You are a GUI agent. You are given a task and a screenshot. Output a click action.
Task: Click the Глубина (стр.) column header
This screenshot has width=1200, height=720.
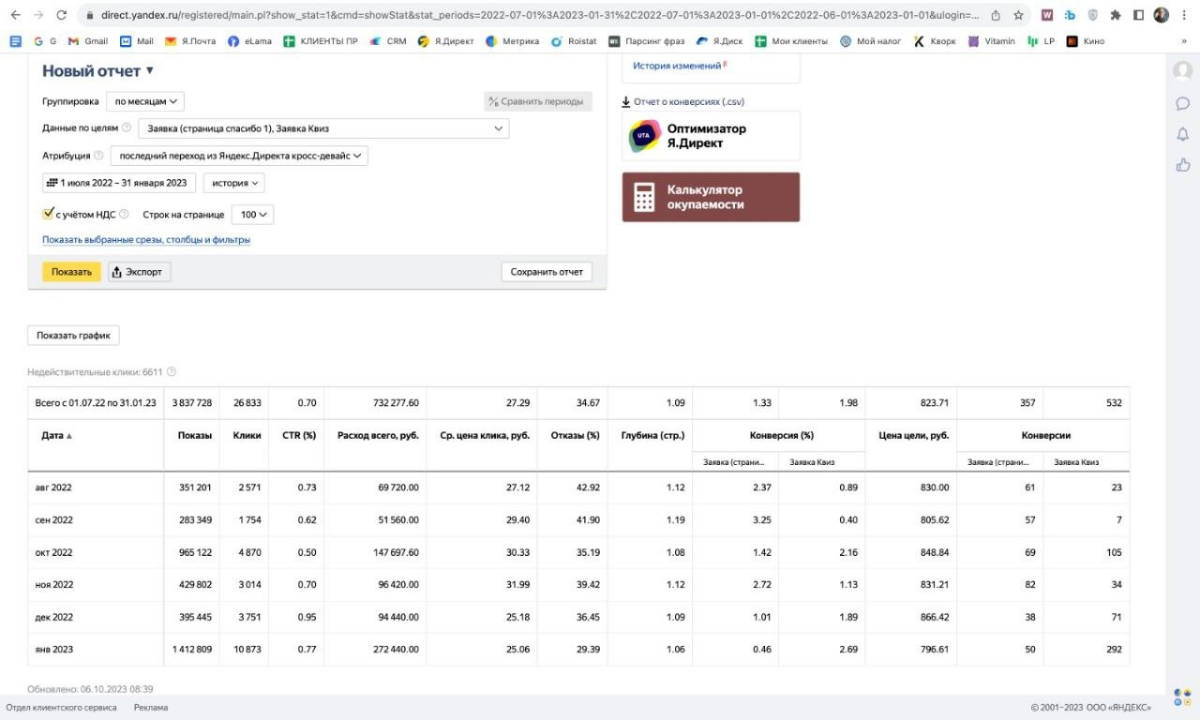pos(652,436)
